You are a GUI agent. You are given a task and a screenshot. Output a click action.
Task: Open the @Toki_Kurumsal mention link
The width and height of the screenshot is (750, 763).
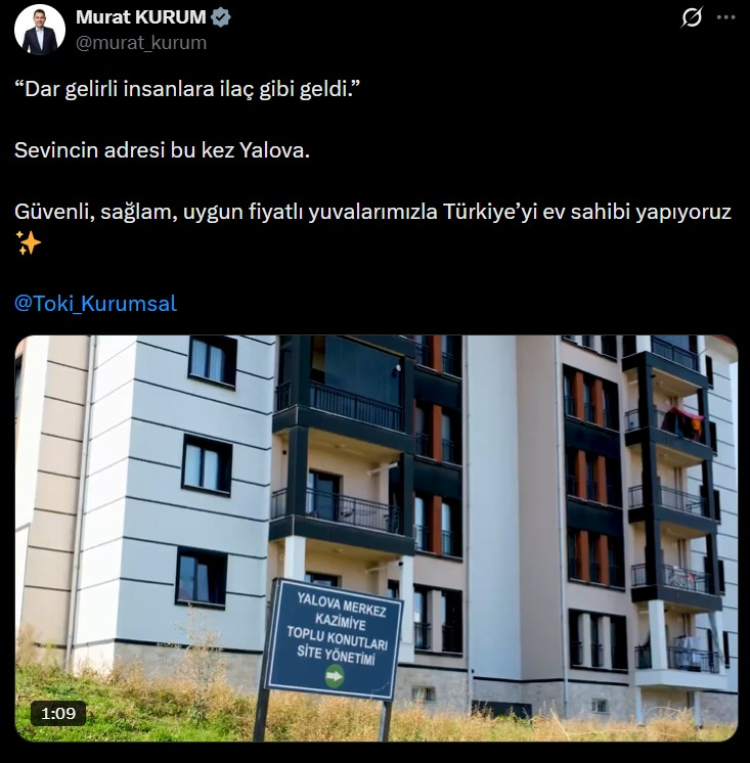pyautogui.click(x=95, y=303)
